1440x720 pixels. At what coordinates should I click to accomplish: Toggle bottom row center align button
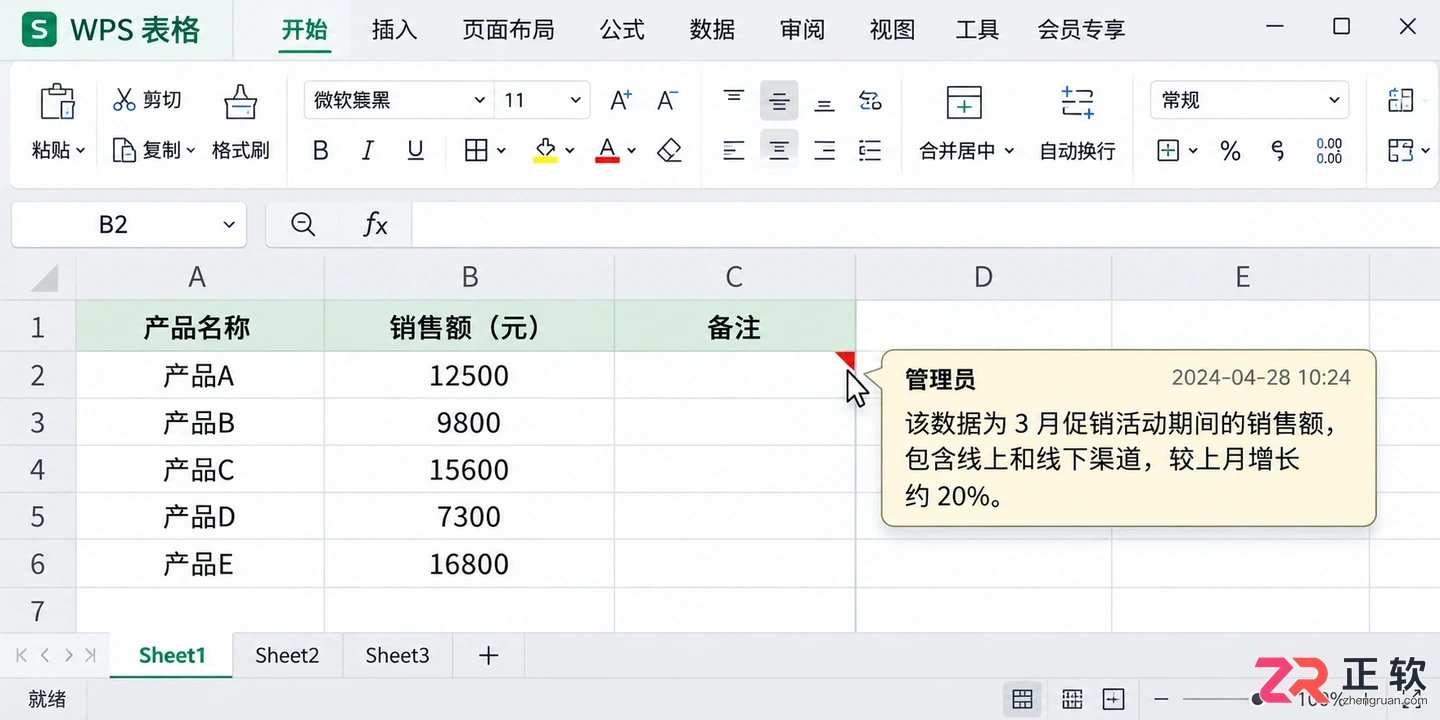[779, 150]
